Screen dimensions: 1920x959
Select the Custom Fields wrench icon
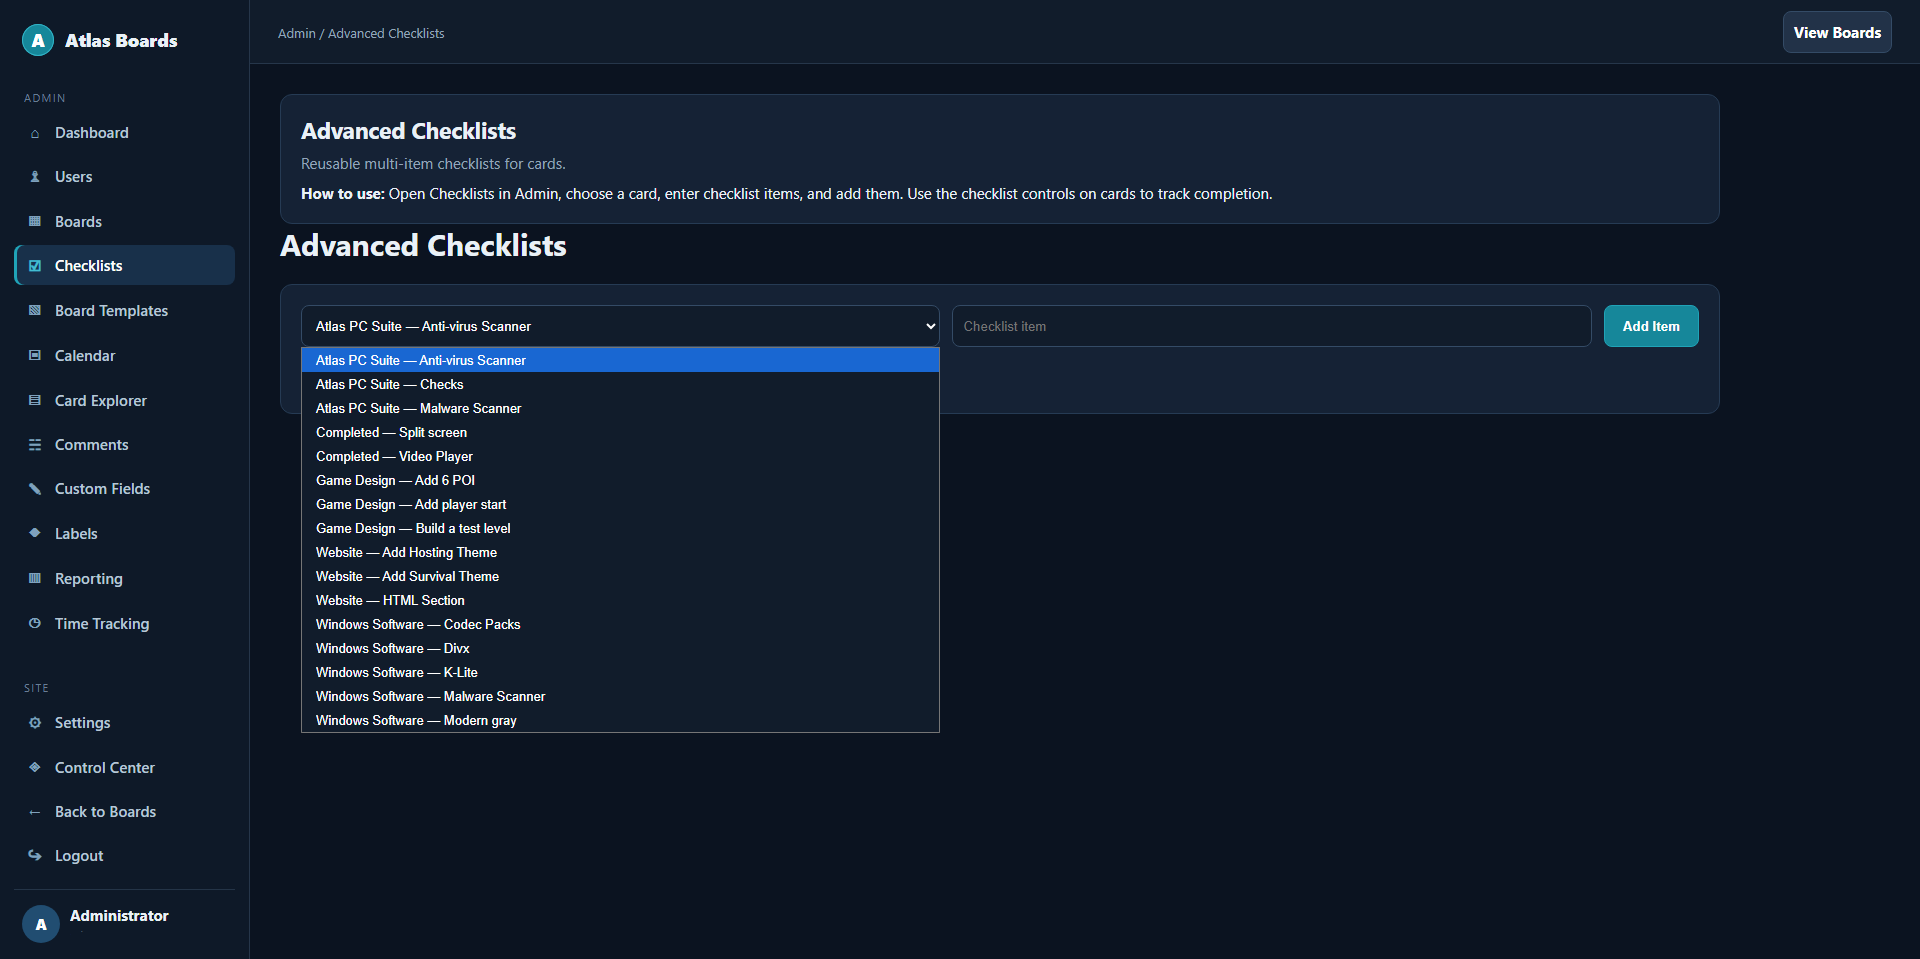click(35, 489)
